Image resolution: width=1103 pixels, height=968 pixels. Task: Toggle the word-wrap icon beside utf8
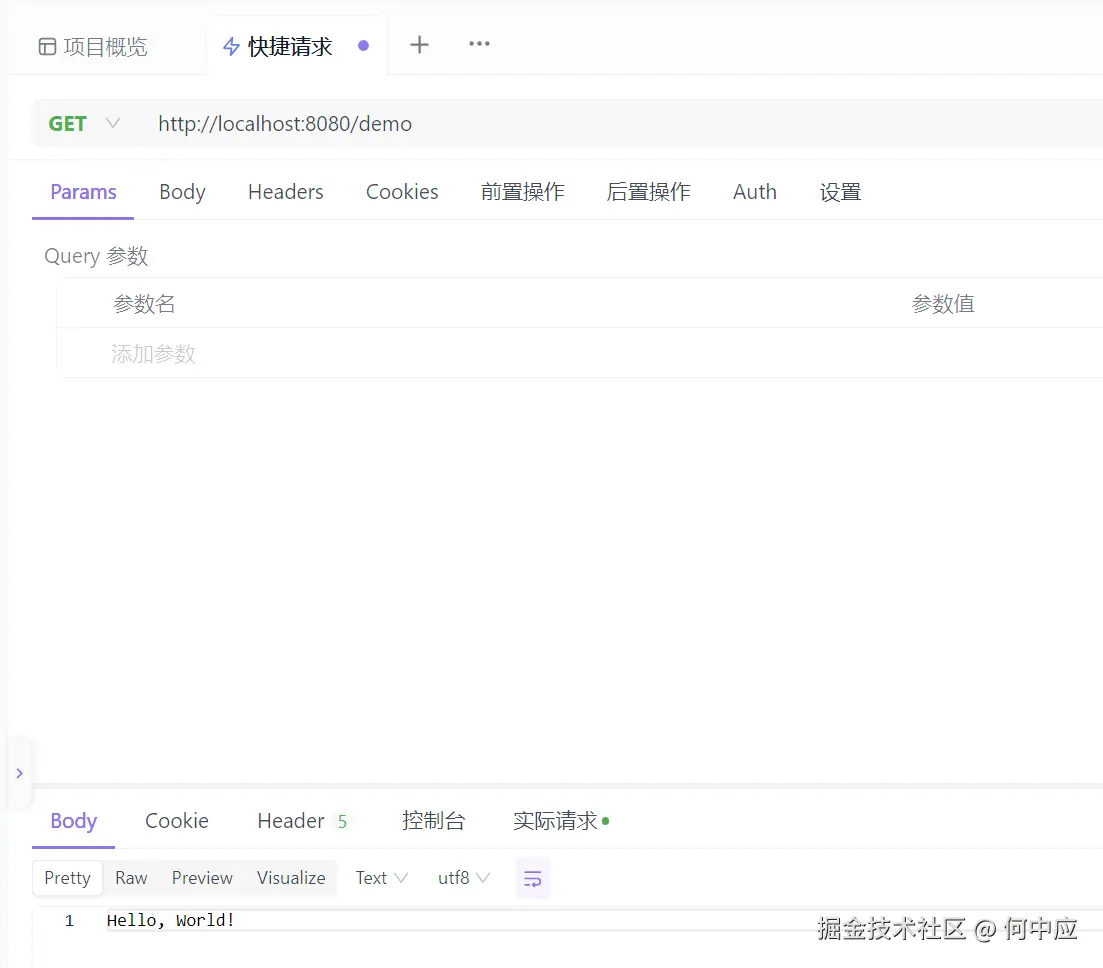pyautogui.click(x=532, y=878)
